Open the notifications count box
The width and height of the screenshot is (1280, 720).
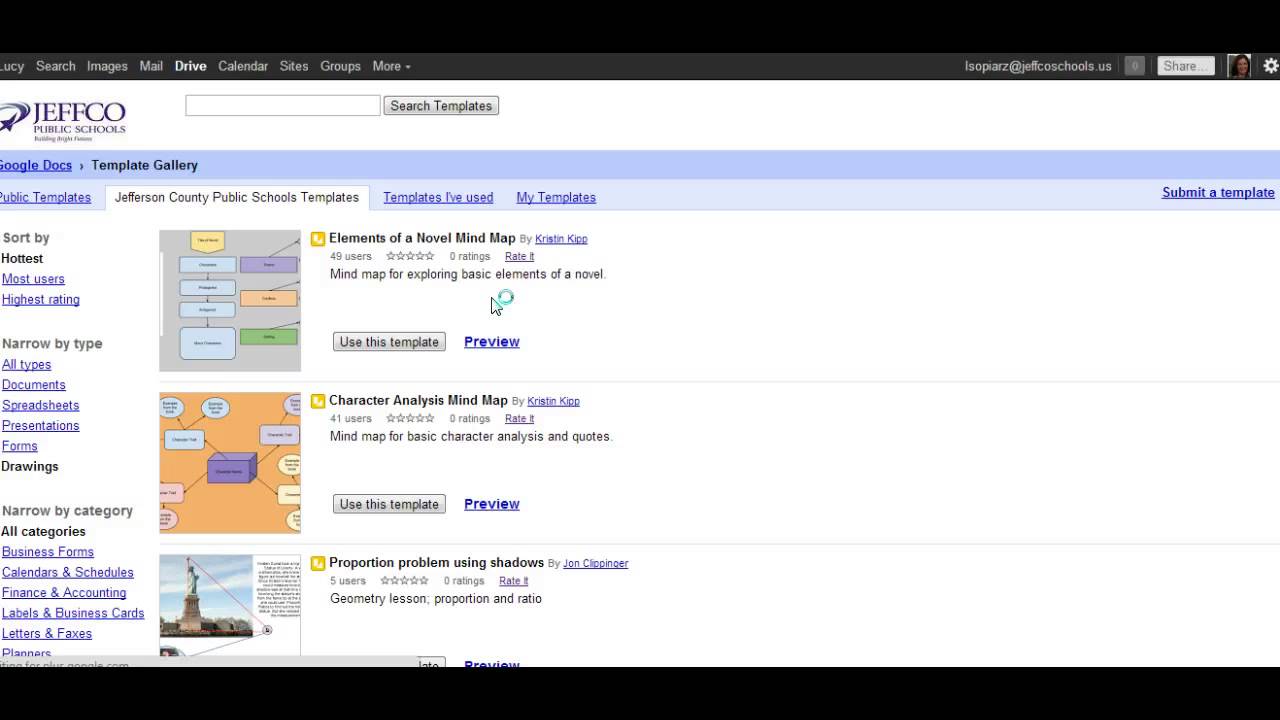pos(1134,66)
